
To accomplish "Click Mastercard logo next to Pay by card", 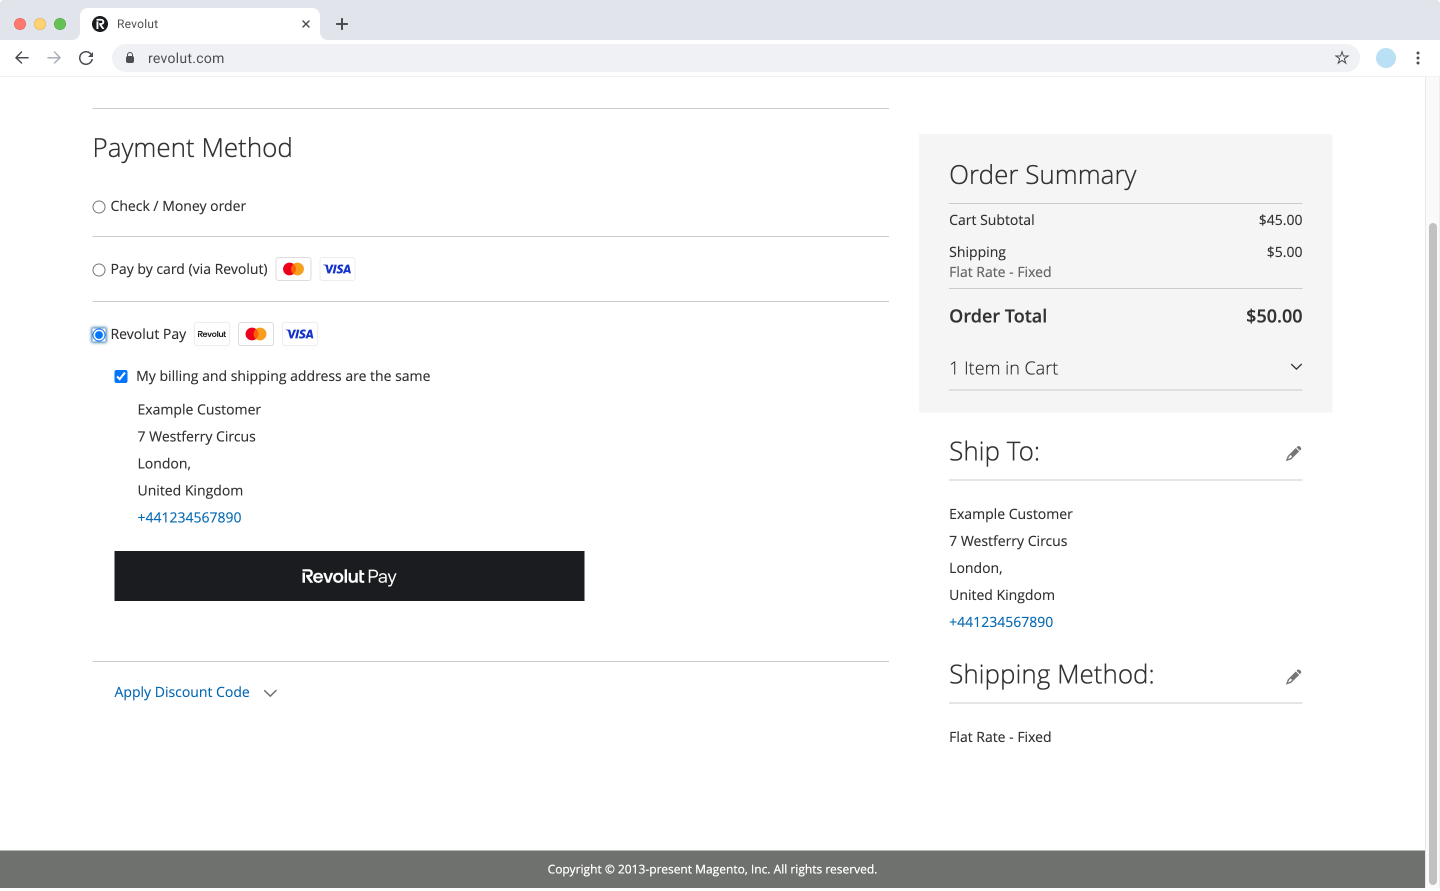I will tap(293, 269).
